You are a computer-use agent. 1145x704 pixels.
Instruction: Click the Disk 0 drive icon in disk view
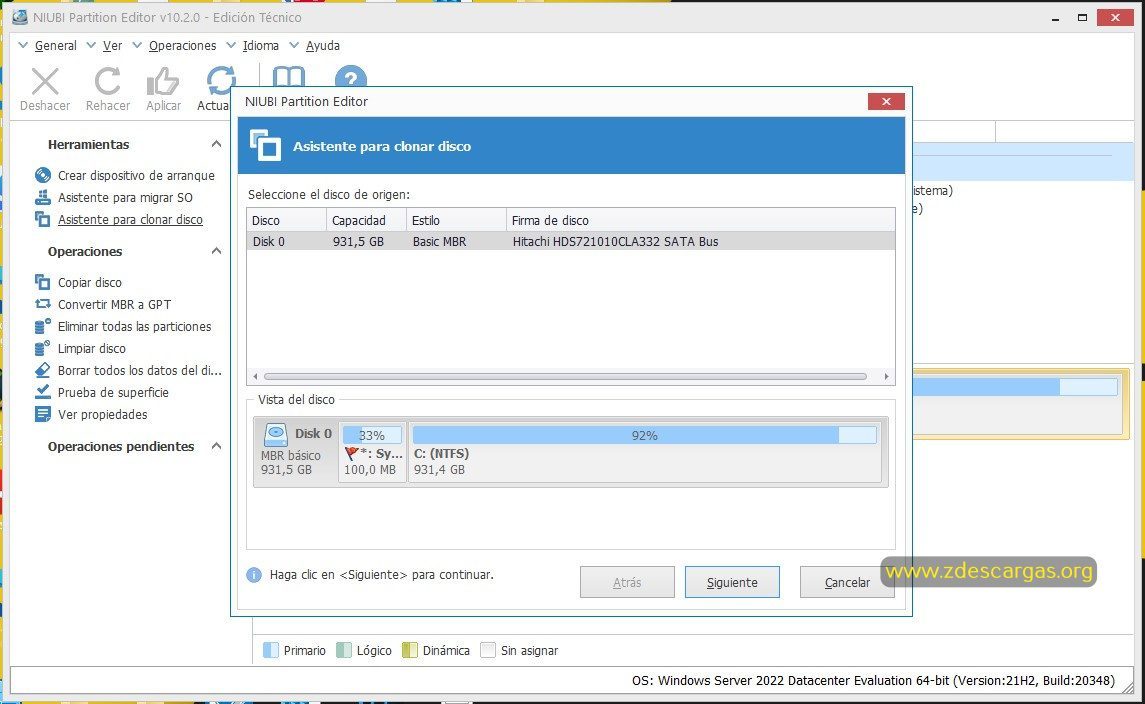276,435
